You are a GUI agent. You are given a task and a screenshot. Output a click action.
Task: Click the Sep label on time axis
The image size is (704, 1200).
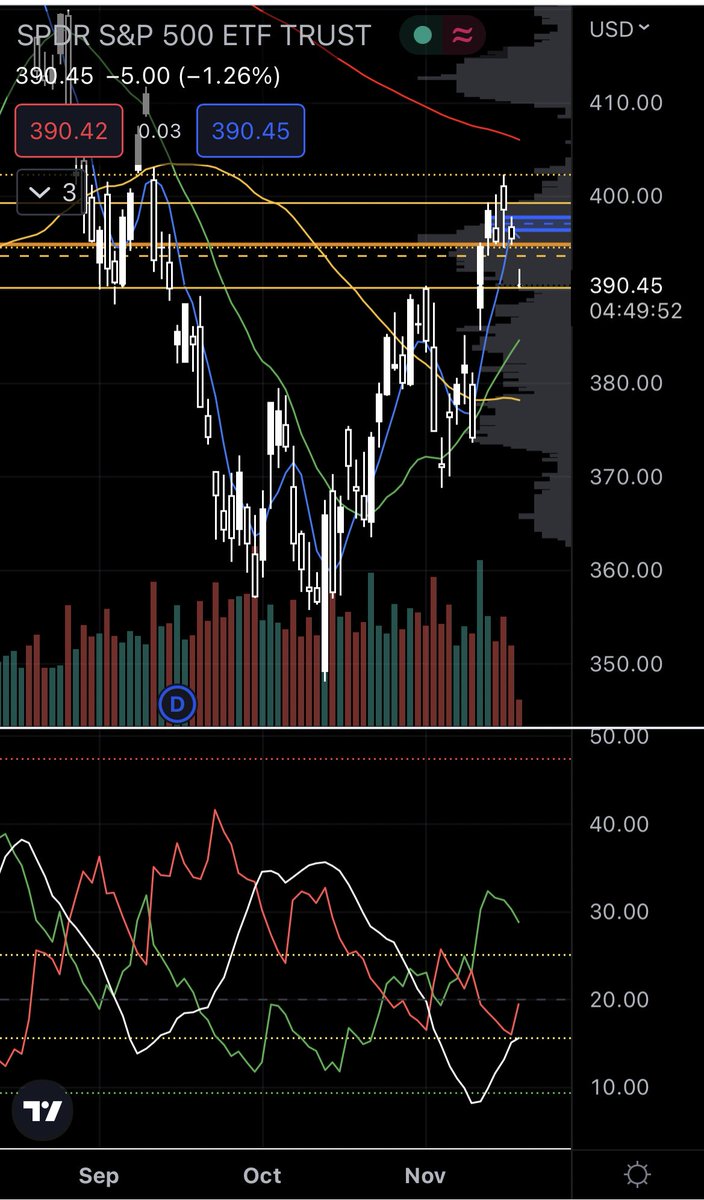(x=98, y=1175)
